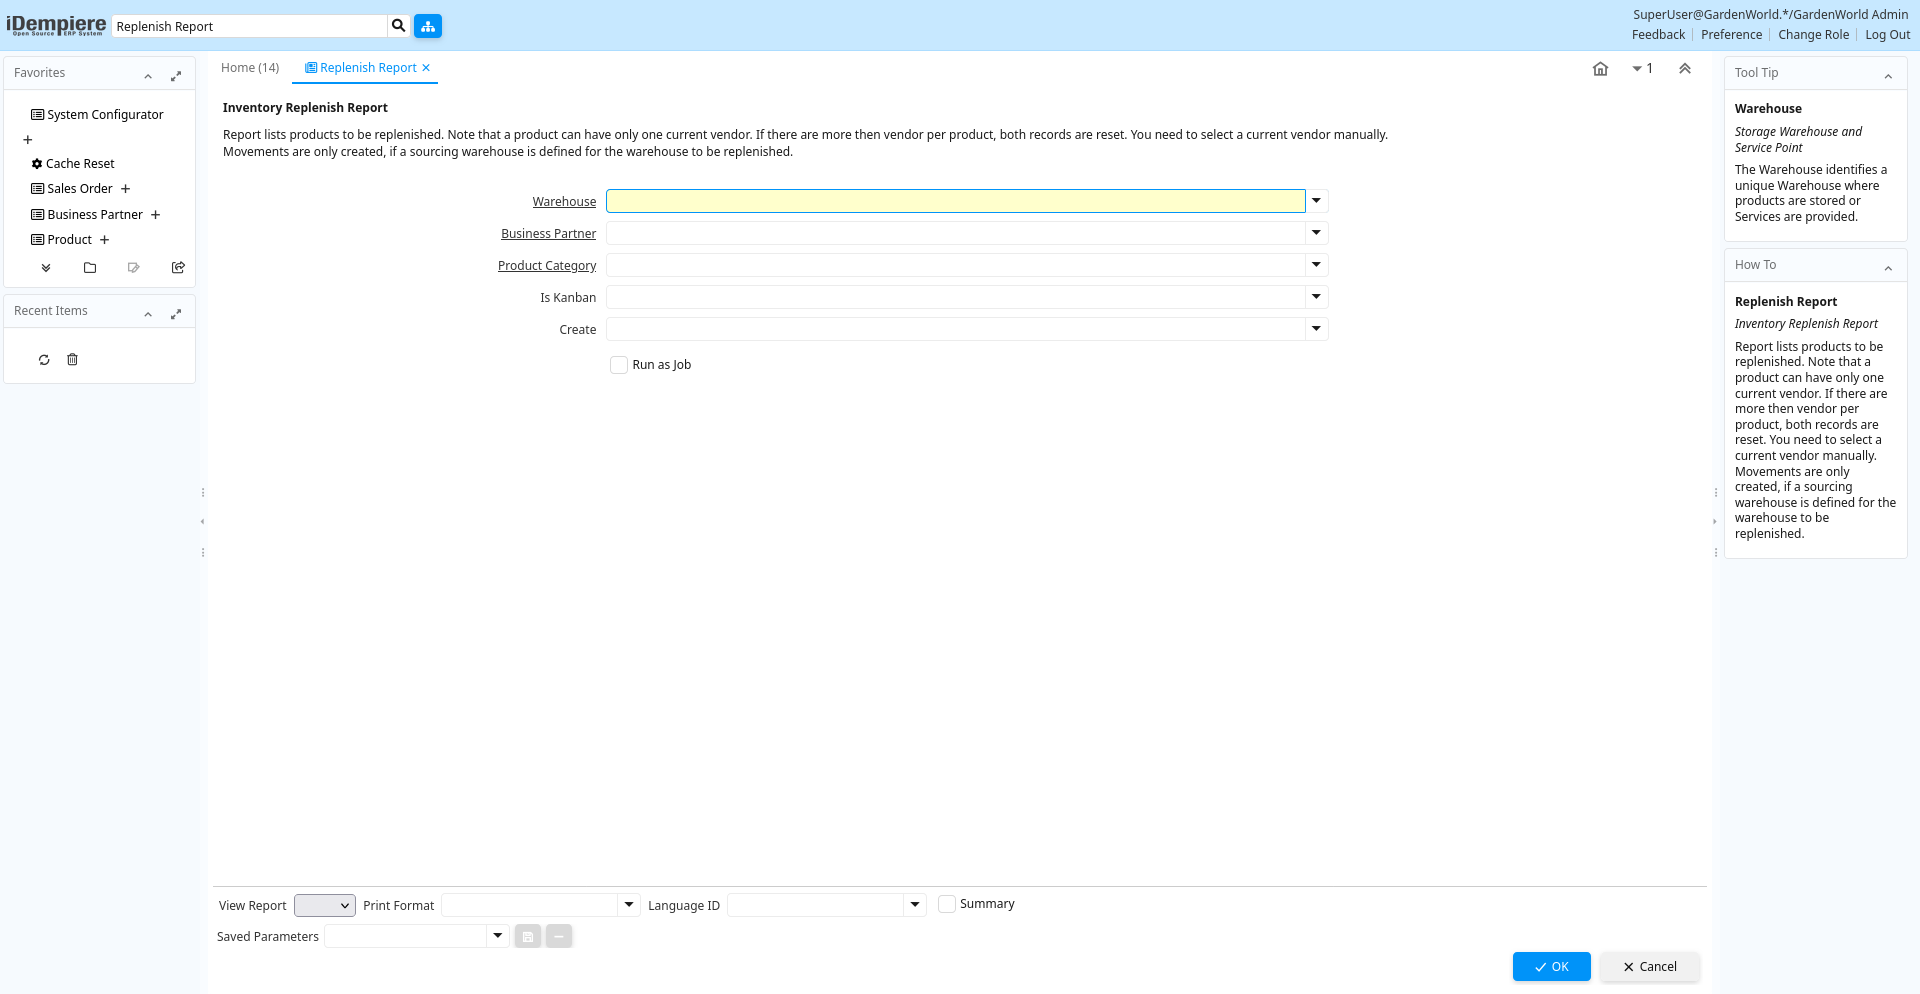Toggle the Summary checkbox
Image resolution: width=1920 pixels, height=994 pixels.
pyautogui.click(x=947, y=904)
